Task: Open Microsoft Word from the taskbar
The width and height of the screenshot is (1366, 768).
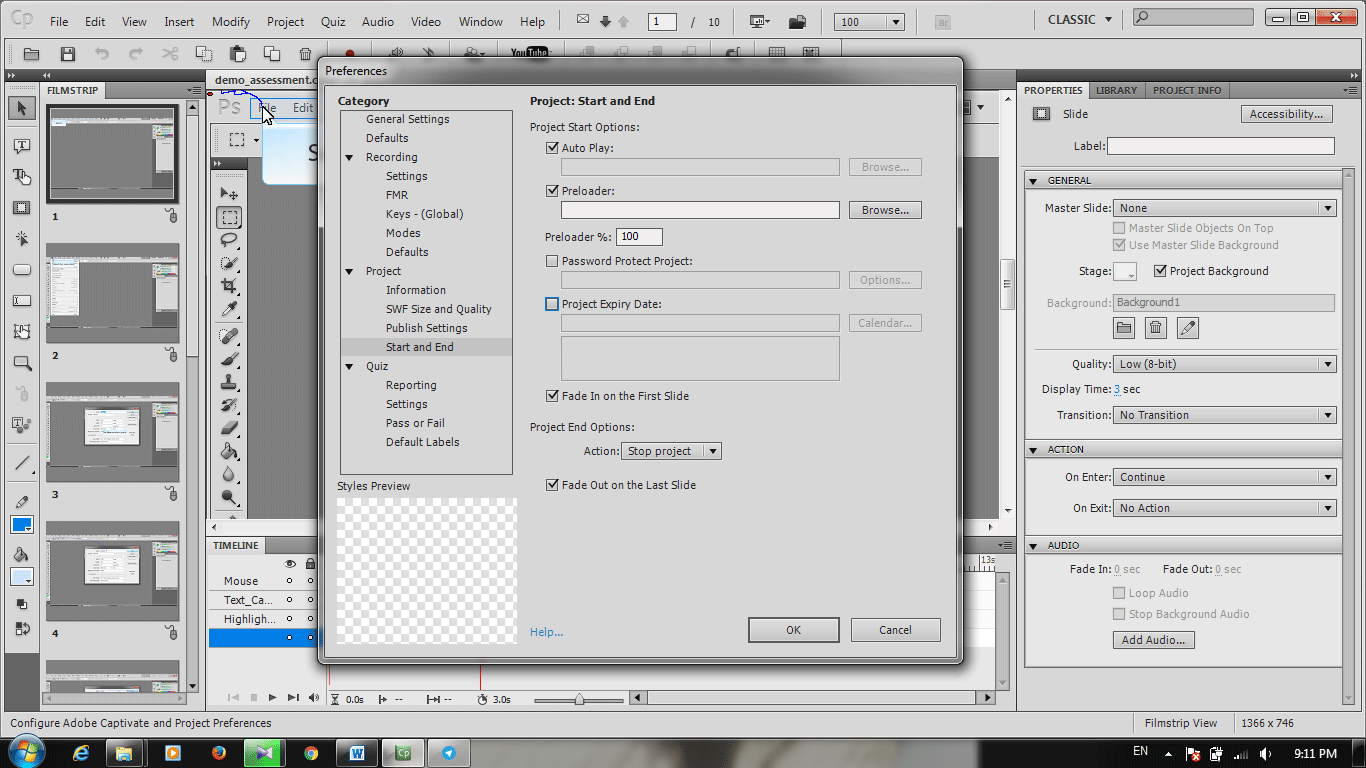Action: click(x=357, y=753)
